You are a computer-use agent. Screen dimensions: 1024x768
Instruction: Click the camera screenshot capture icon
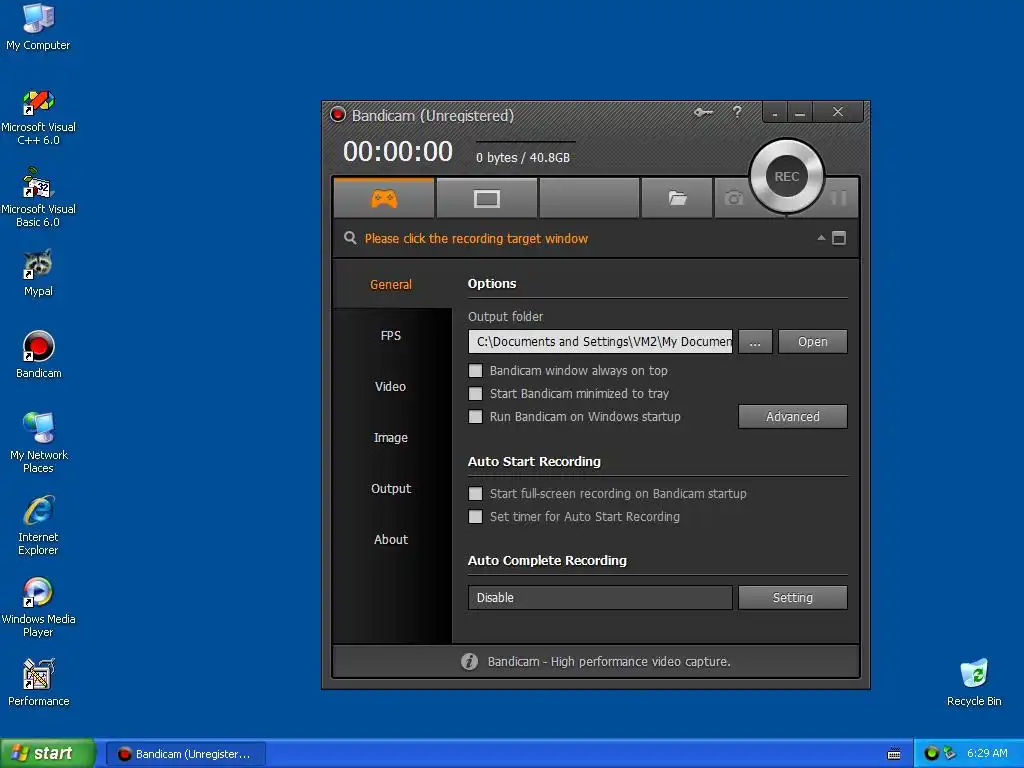pyautogui.click(x=734, y=198)
